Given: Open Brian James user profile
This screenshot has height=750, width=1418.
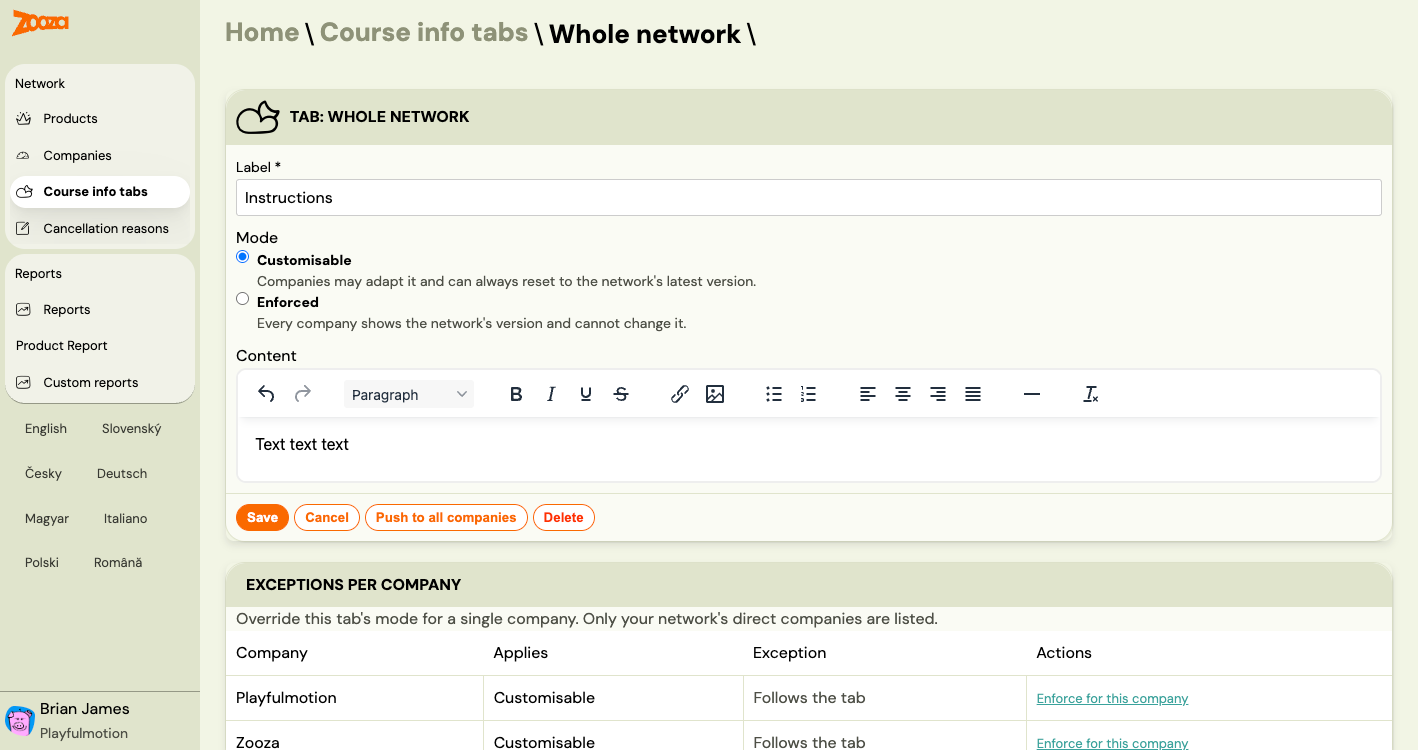Looking at the screenshot, I should pyautogui.click(x=100, y=720).
